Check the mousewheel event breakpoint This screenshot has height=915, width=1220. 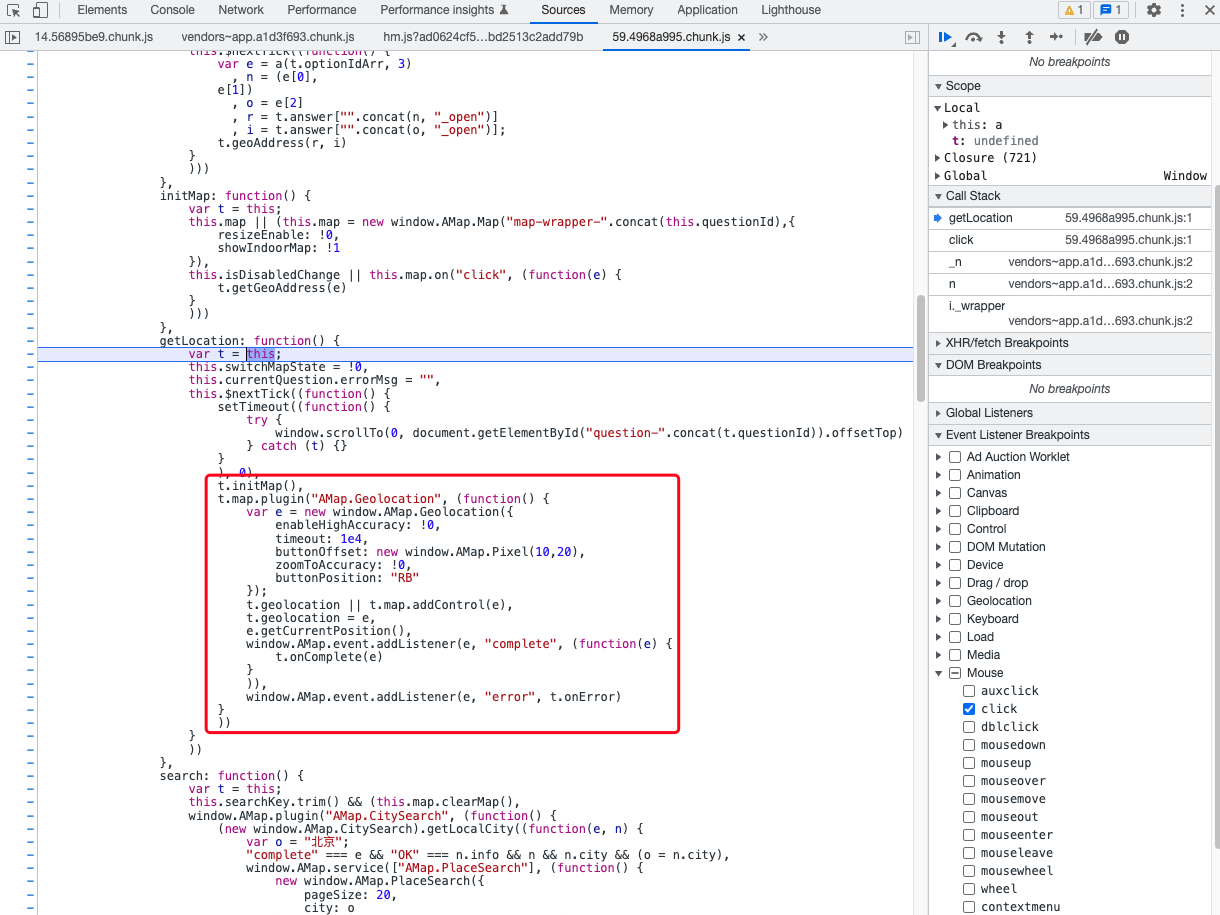pos(969,871)
